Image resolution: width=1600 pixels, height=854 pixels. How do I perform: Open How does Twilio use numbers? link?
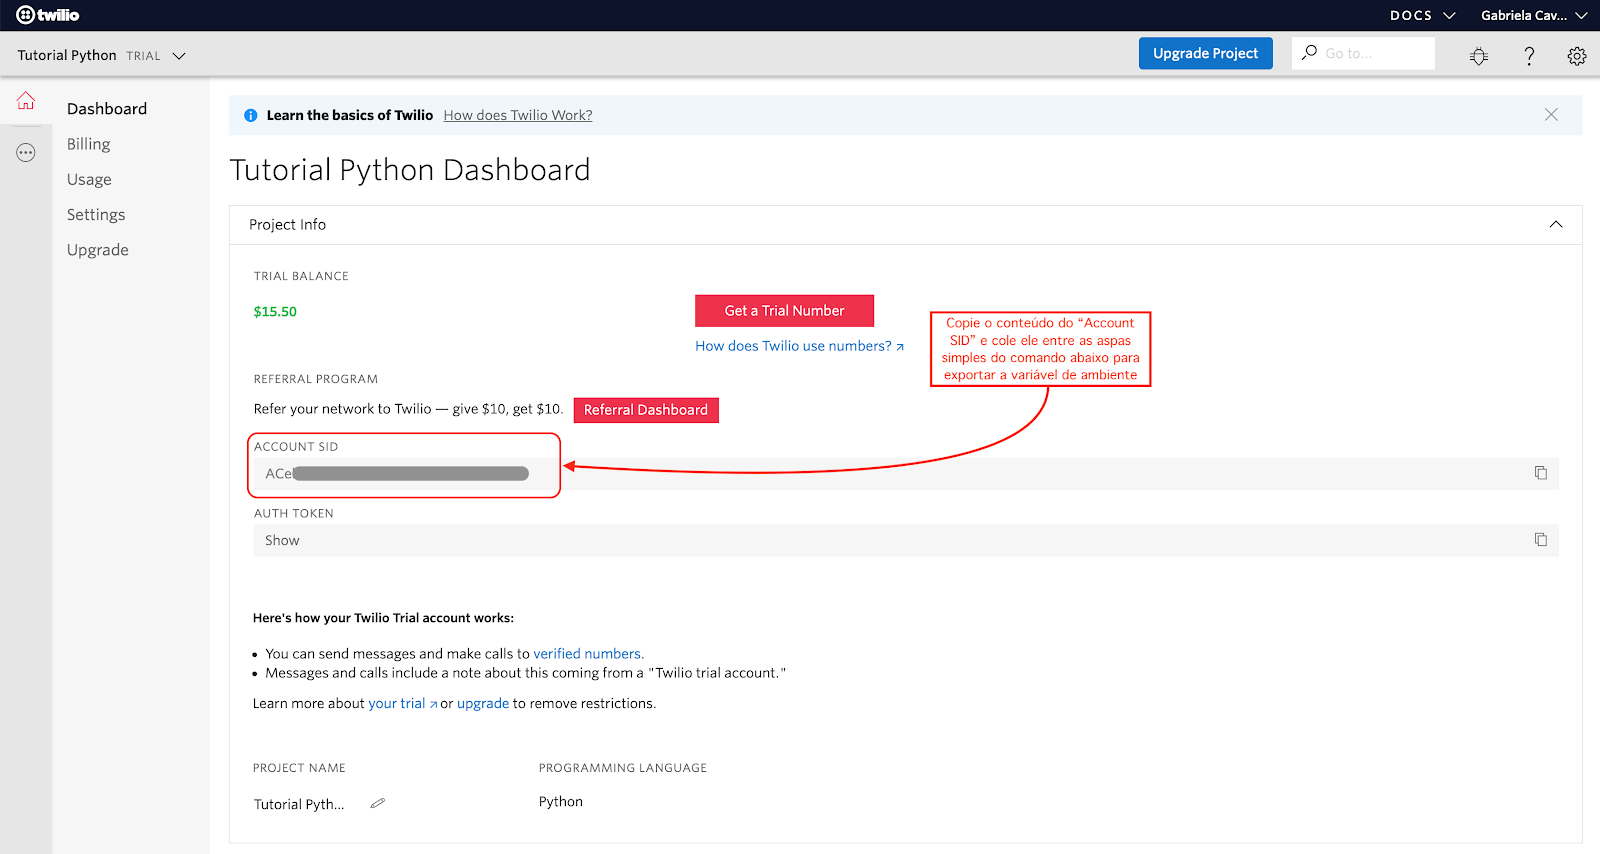799,346
